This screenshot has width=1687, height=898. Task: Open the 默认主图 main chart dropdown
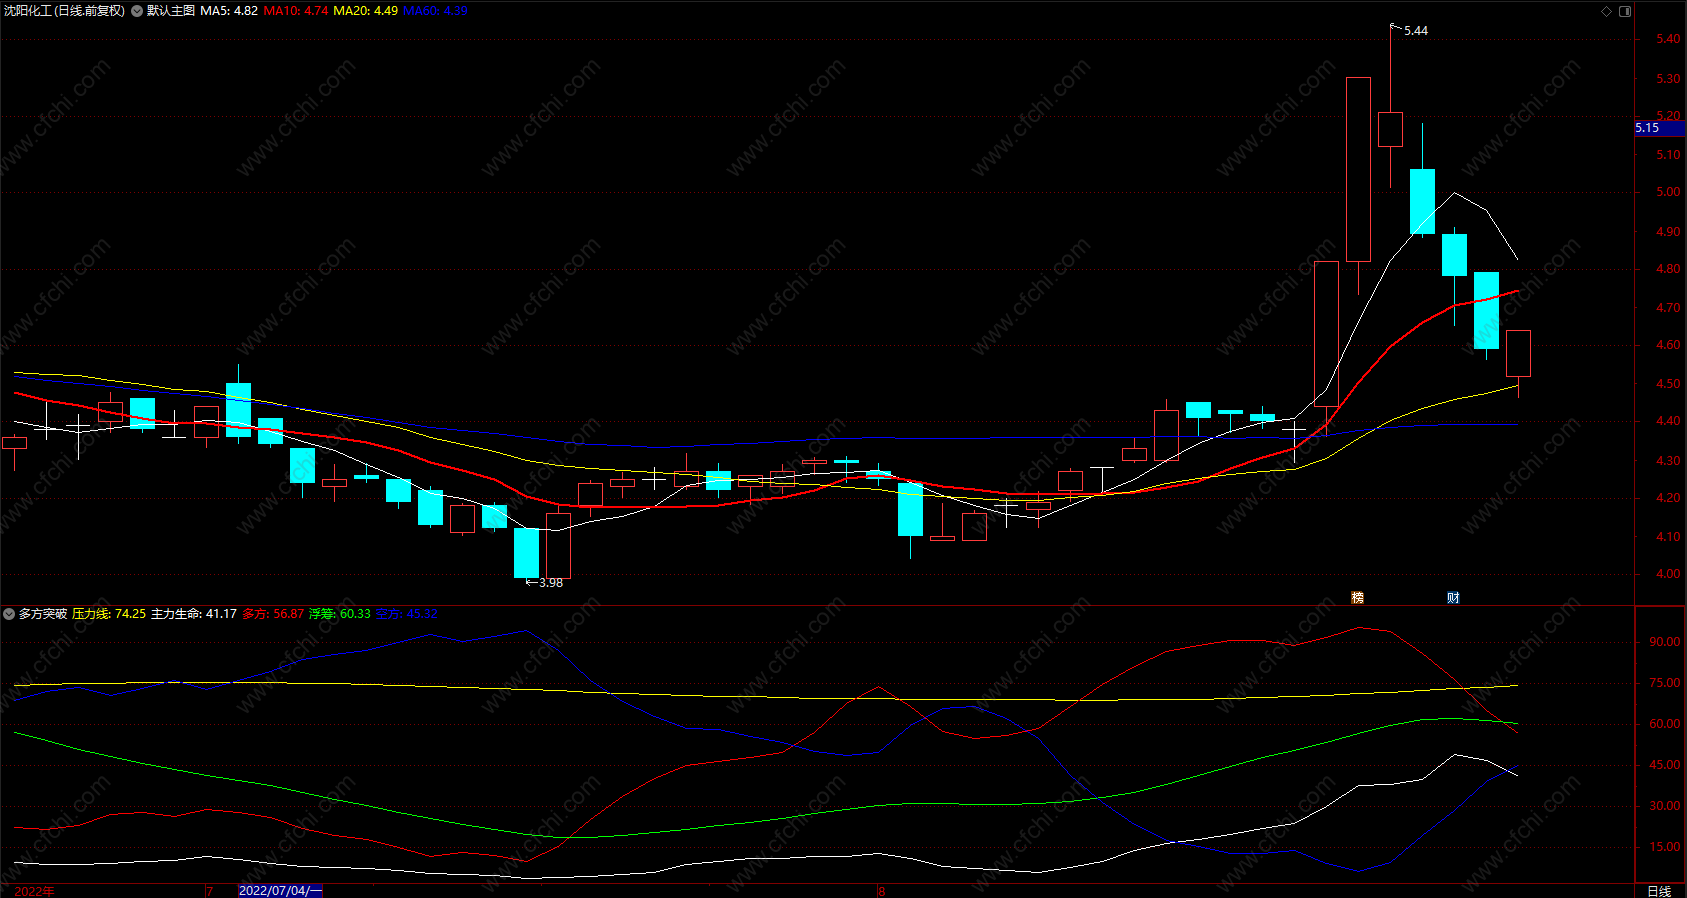(x=137, y=11)
